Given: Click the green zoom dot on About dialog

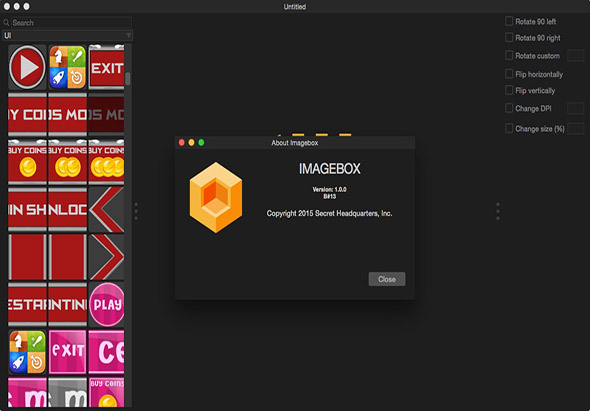Looking at the screenshot, I should 201,143.
